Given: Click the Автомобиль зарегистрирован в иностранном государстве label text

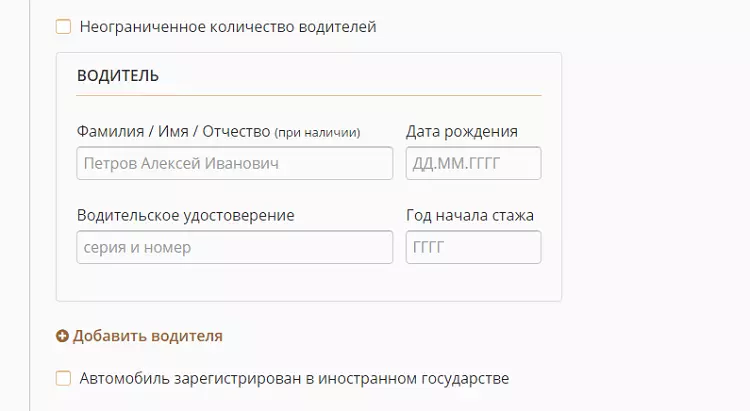Looking at the screenshot, I should [x=294, y=378].
